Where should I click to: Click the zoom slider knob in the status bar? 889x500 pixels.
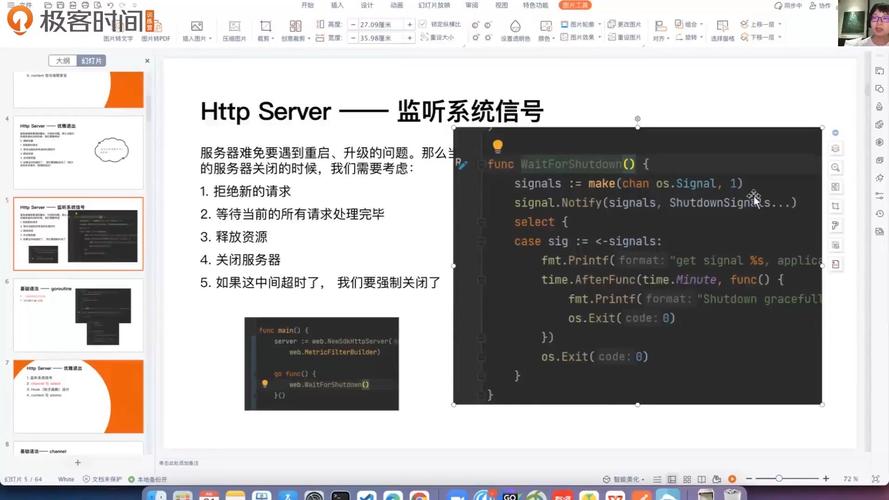tap(779, 479)
